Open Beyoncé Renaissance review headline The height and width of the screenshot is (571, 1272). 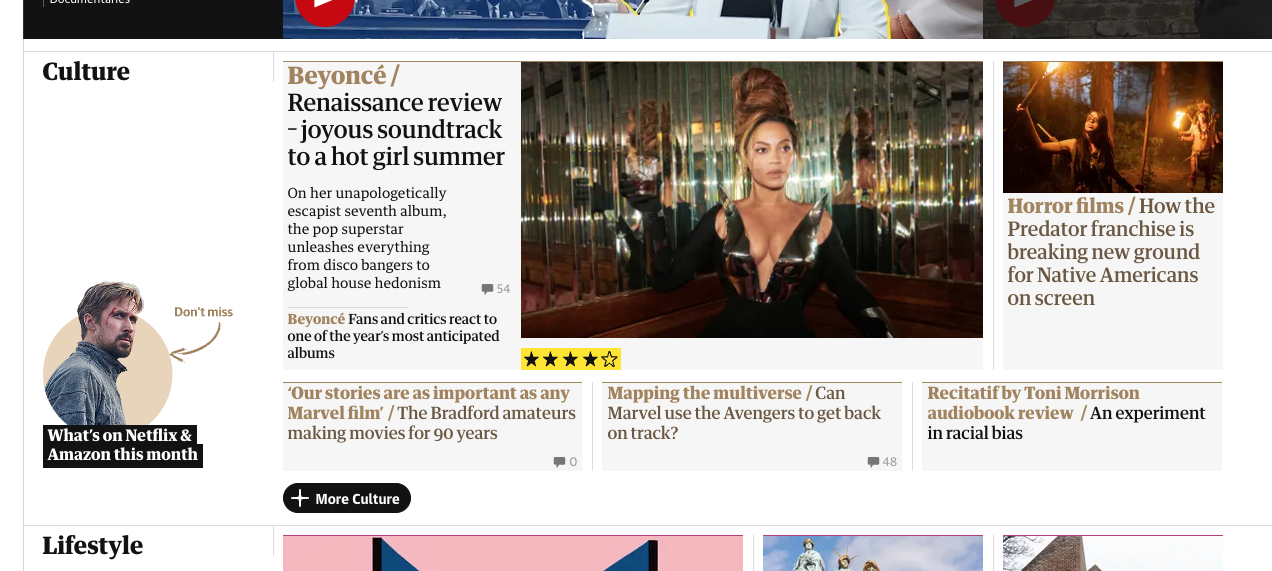(396, 116)
